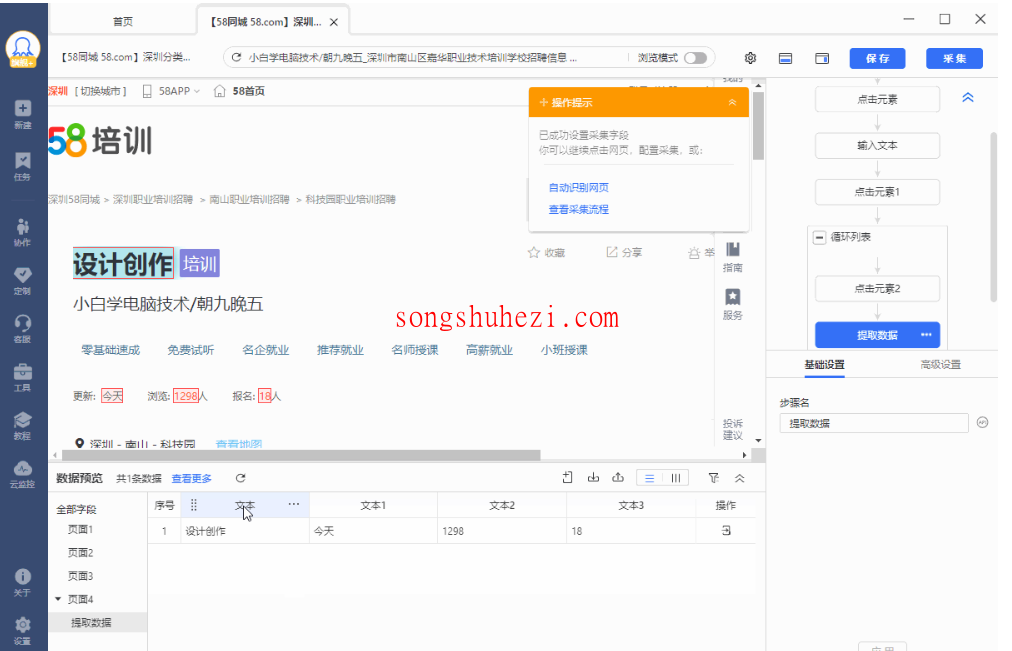Click the webpage vertical scrollbar thumb
This screenshot has height=651, width=1012.
758,126
